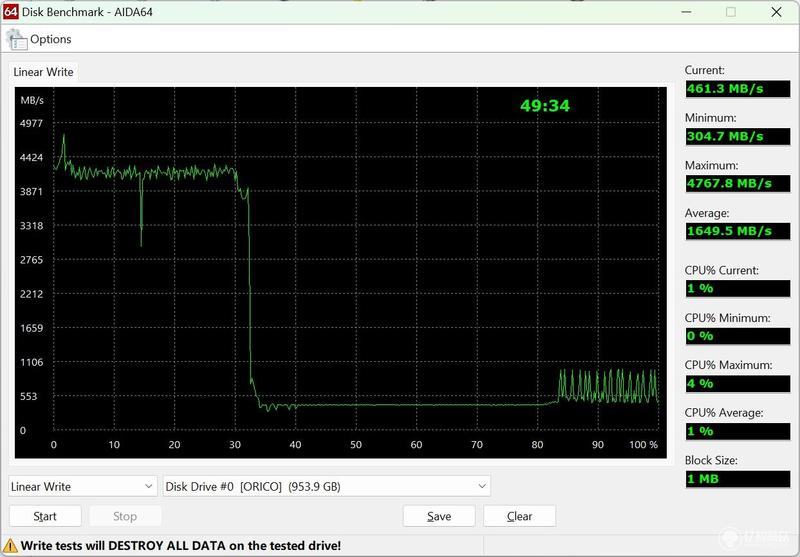Click the Stop button

pos(126,516)
